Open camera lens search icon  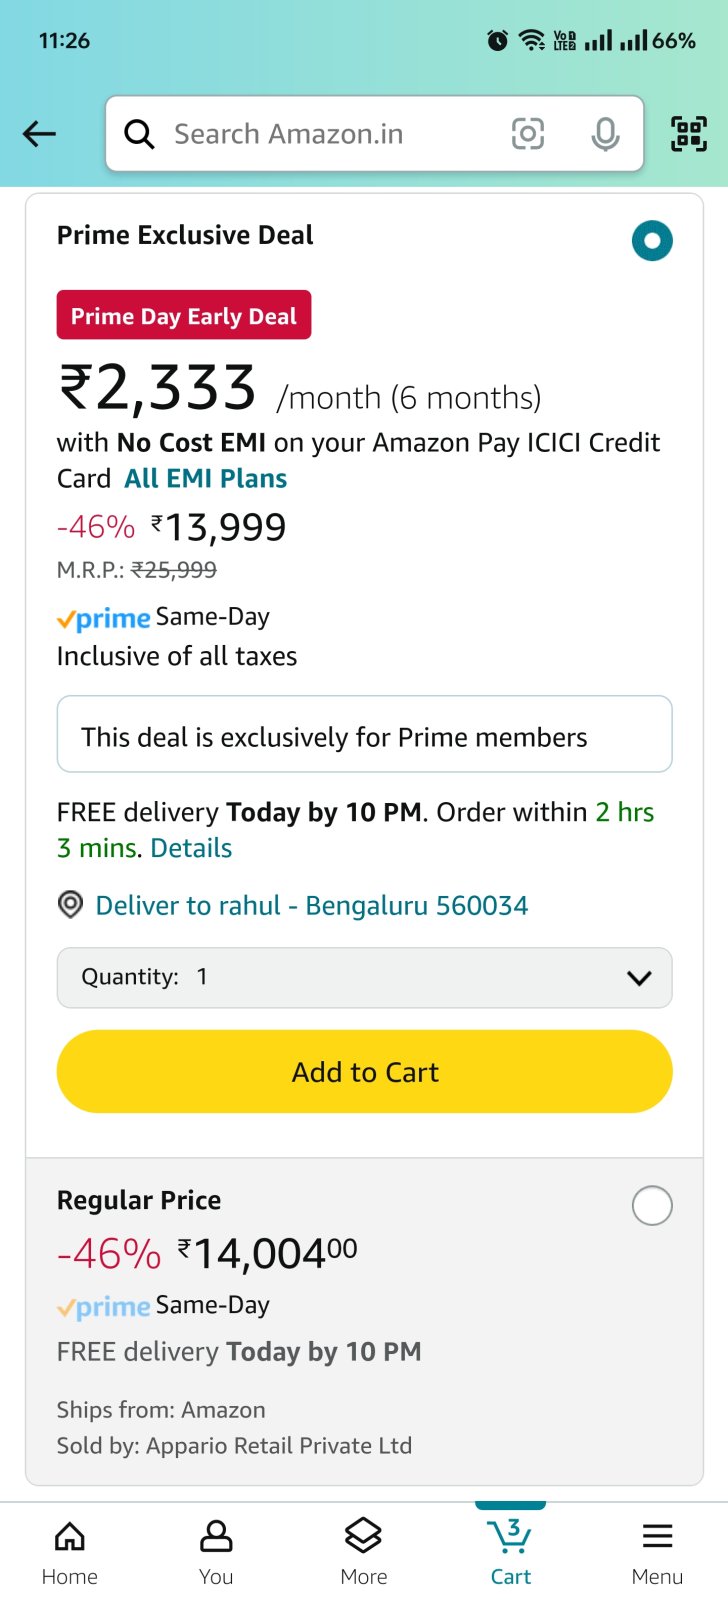coord(528,133)
